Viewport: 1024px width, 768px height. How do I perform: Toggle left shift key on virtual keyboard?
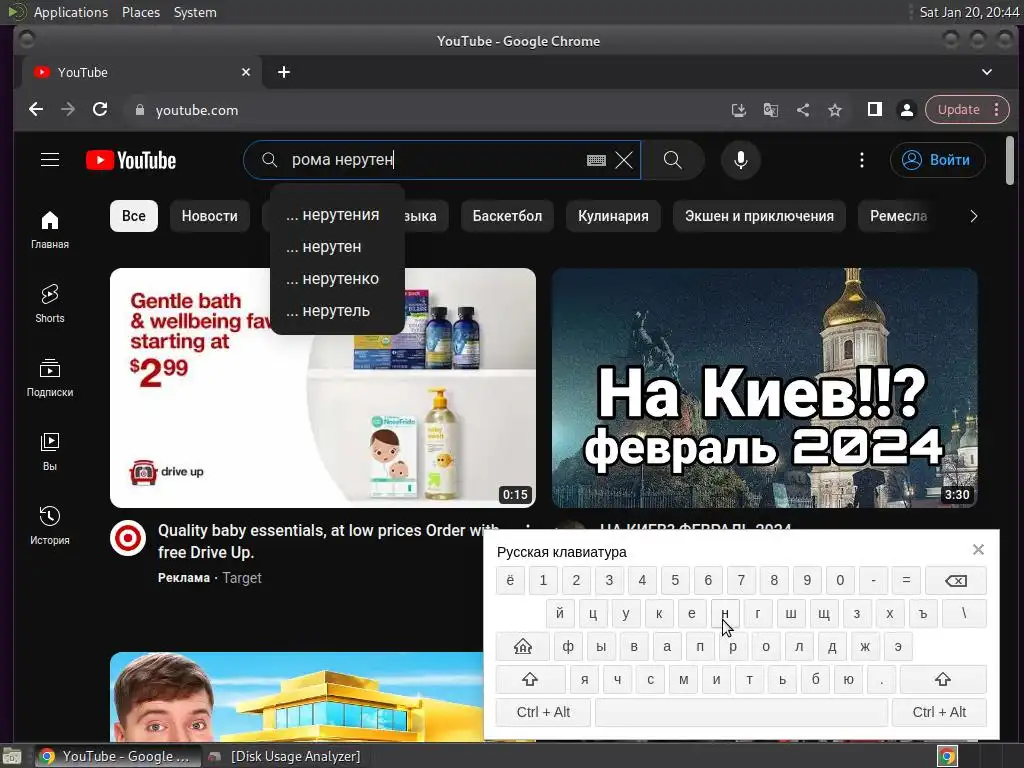(530, 680)
